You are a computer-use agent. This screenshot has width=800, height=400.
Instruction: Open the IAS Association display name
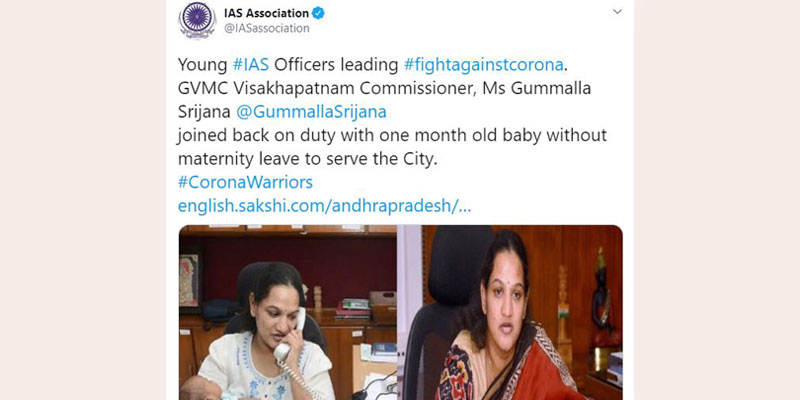coord(266,13)
